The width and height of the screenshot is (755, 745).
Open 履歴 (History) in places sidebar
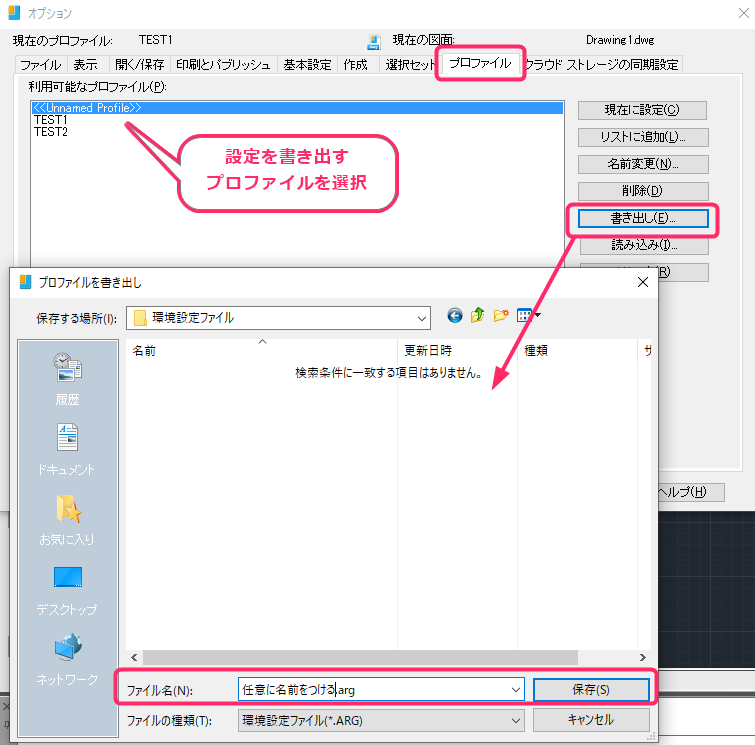pyautogui.click(x=67, y=379)
